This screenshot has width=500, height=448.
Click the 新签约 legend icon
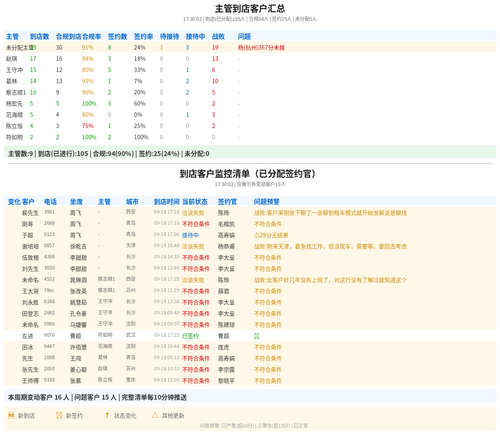tap(59, 415)
